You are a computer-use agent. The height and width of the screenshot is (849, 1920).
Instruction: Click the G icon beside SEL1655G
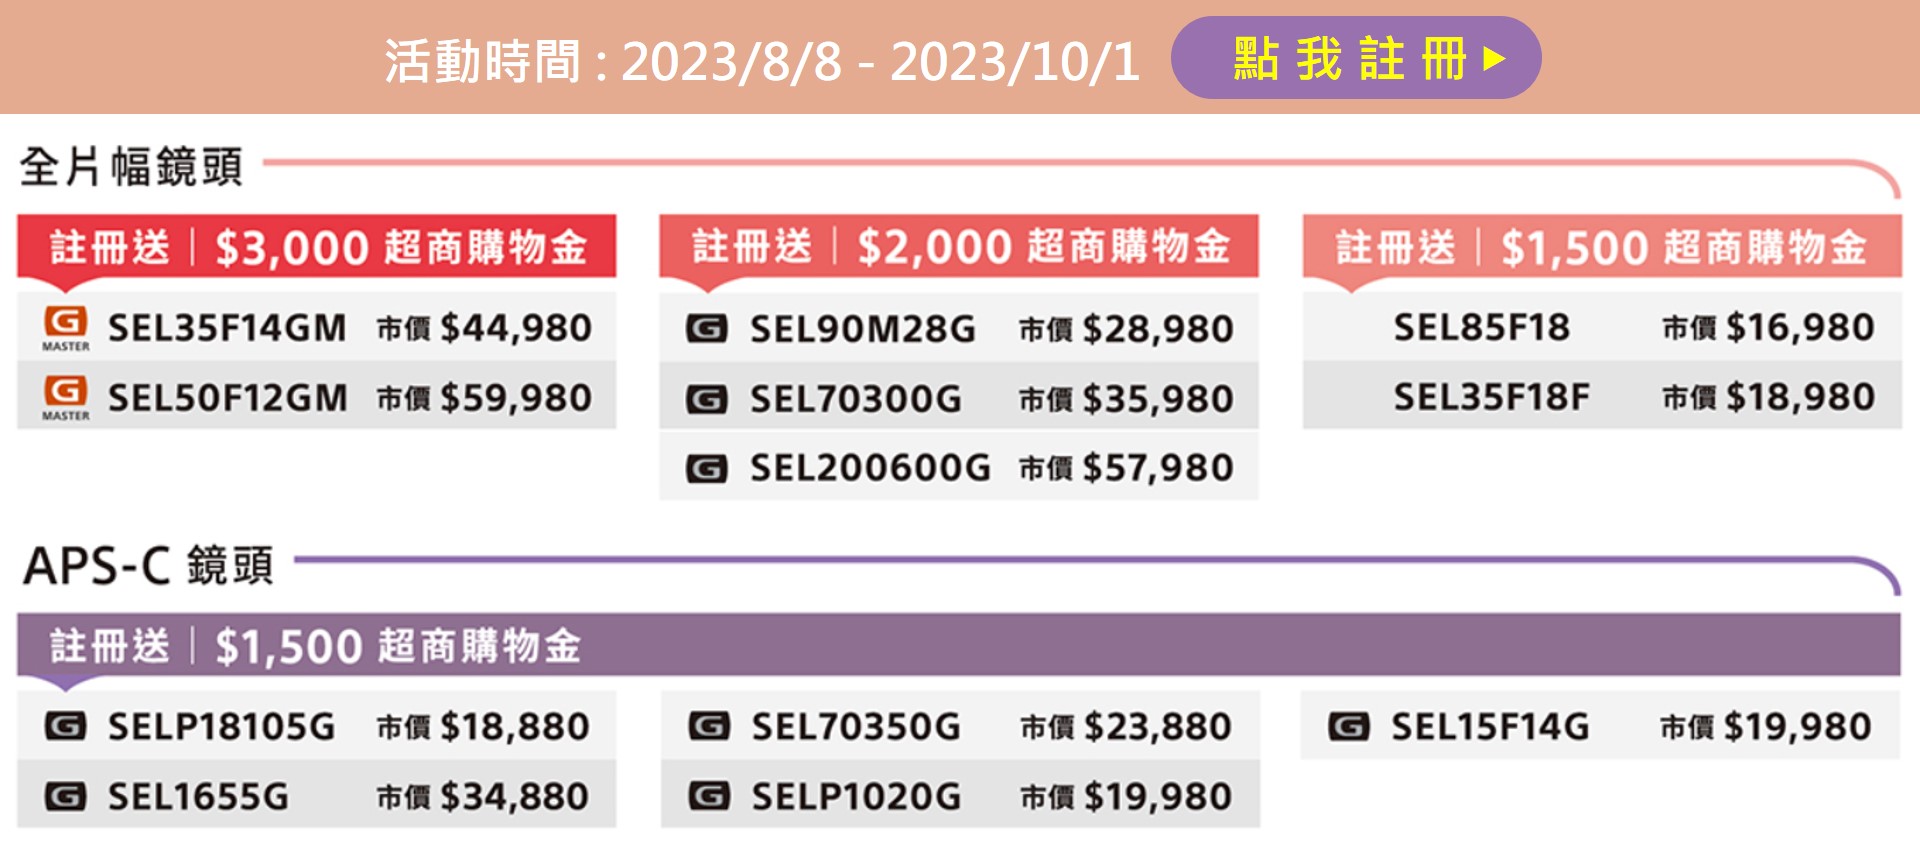[65, 796]
